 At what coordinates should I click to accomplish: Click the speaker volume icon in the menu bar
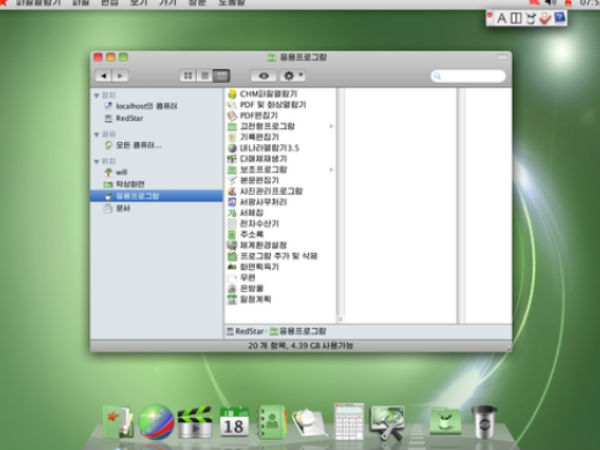coord(551,3)
